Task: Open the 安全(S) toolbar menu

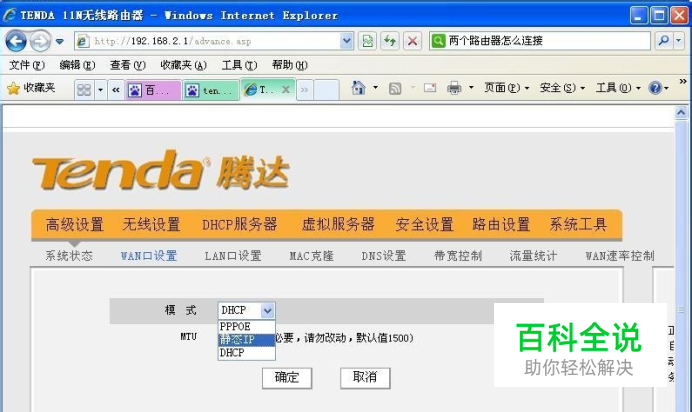Action: tap(563, 88)
